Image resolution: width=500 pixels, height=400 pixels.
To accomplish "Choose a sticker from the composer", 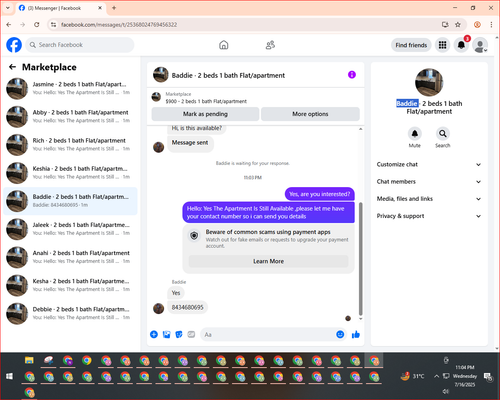I will click(x=179, y=334).
